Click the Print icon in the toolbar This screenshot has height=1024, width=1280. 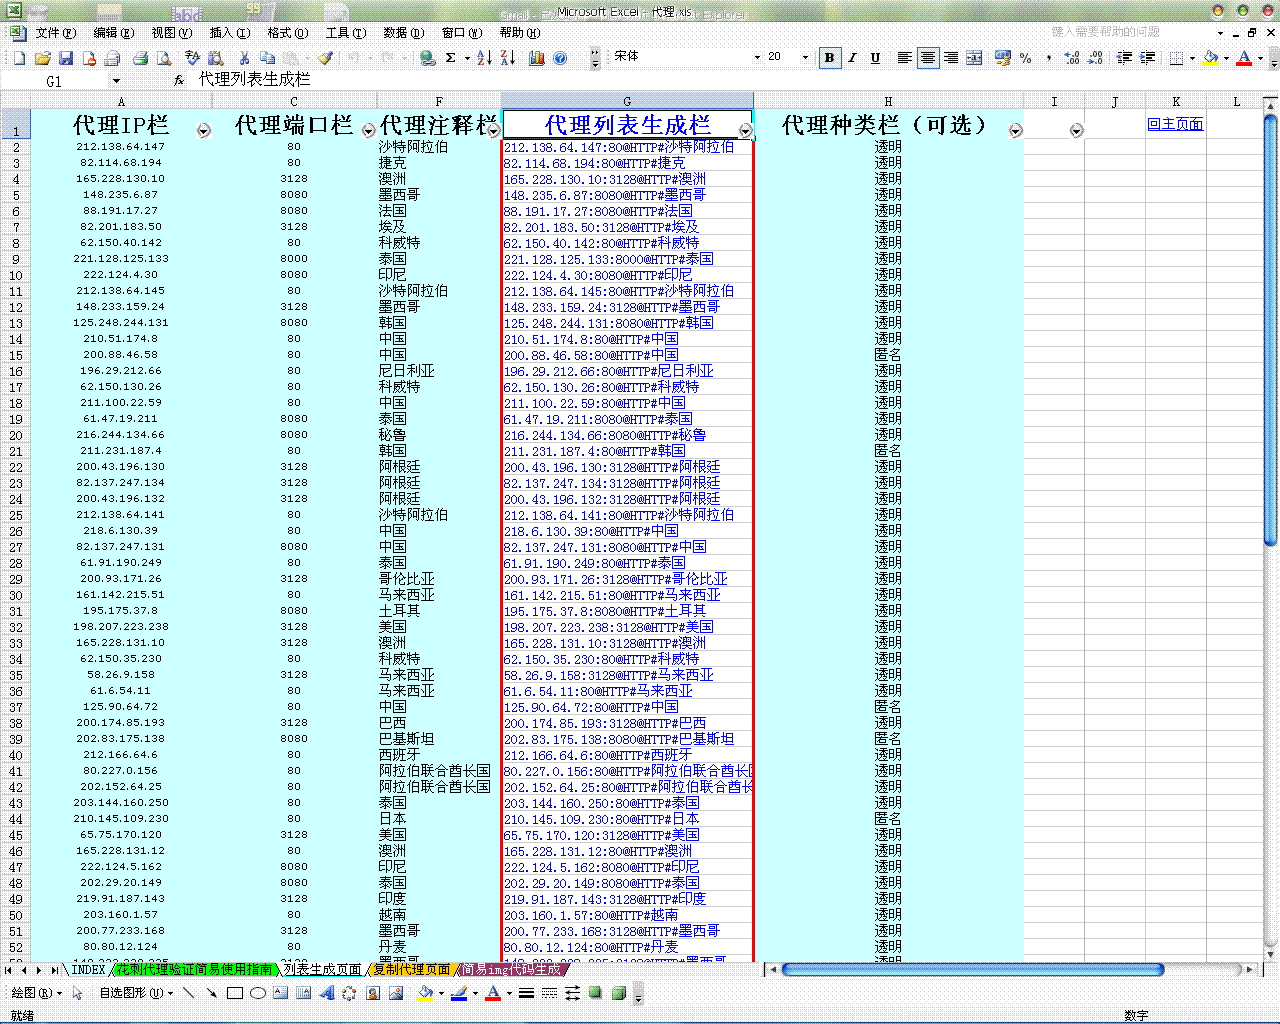click(x=141, y=58)
